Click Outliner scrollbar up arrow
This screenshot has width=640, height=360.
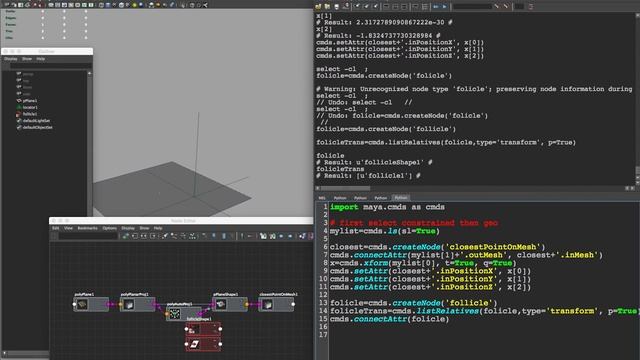click(90, 73)
